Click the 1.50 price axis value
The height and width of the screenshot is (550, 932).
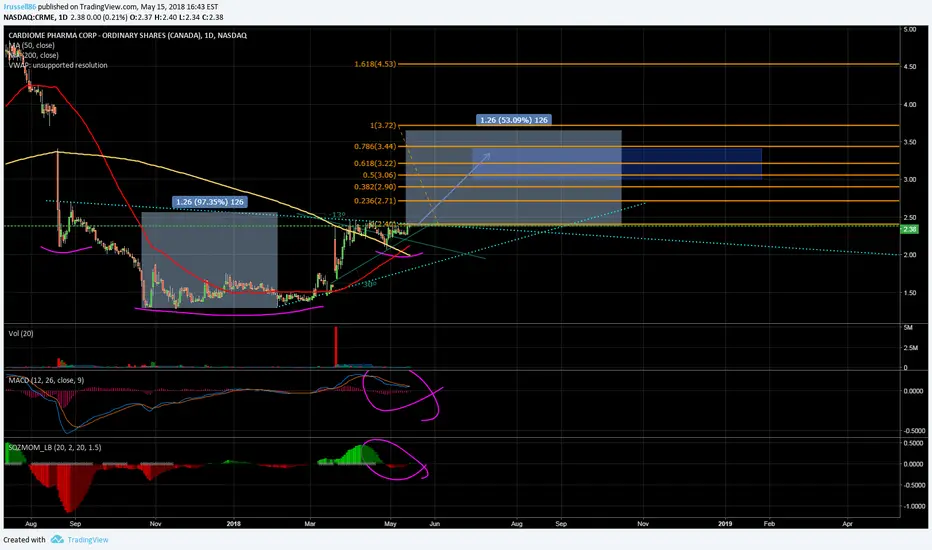tap(909, 293)
